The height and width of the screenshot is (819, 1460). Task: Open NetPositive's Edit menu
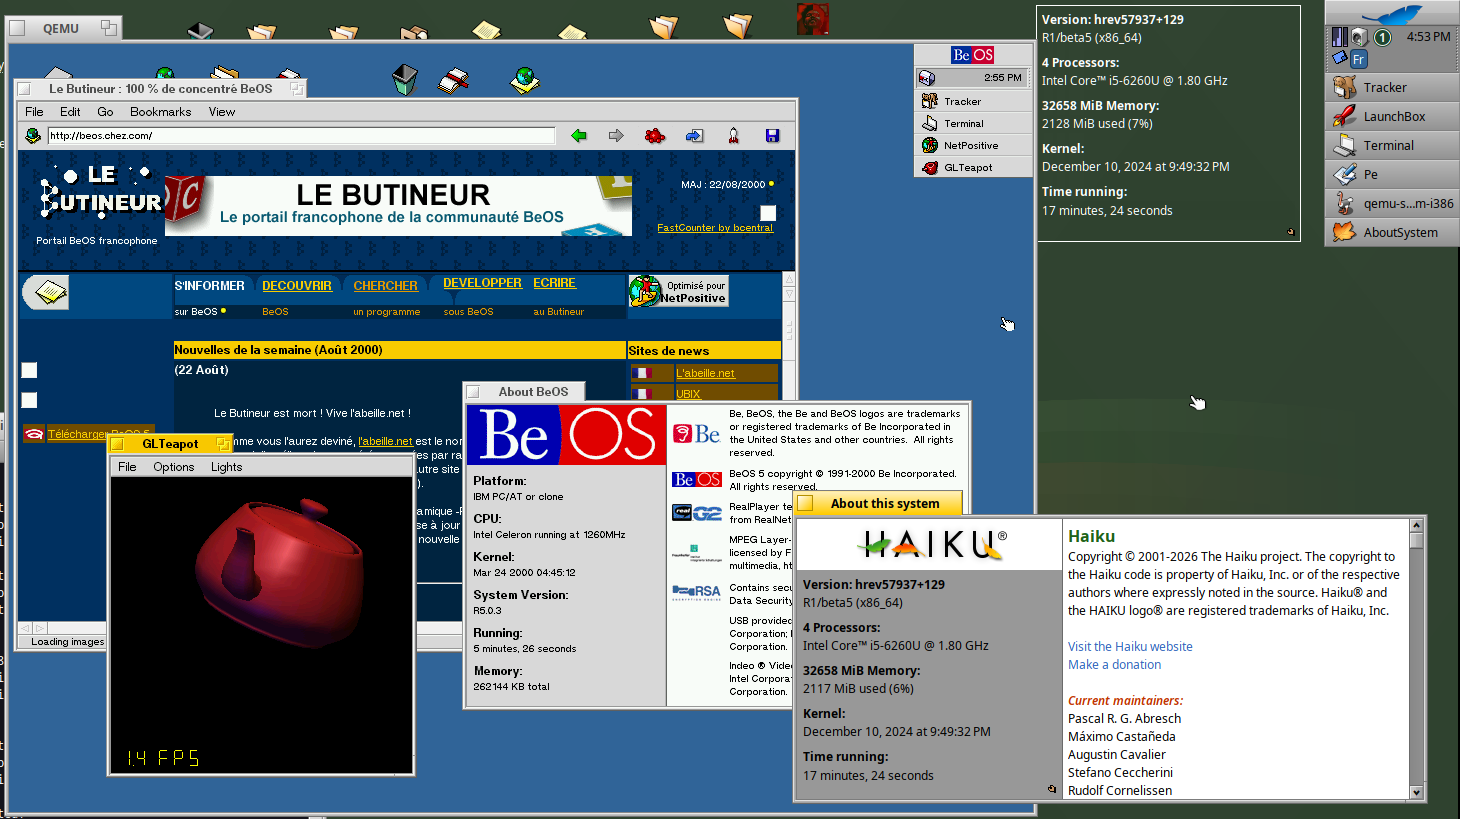(x=70, y=112)
